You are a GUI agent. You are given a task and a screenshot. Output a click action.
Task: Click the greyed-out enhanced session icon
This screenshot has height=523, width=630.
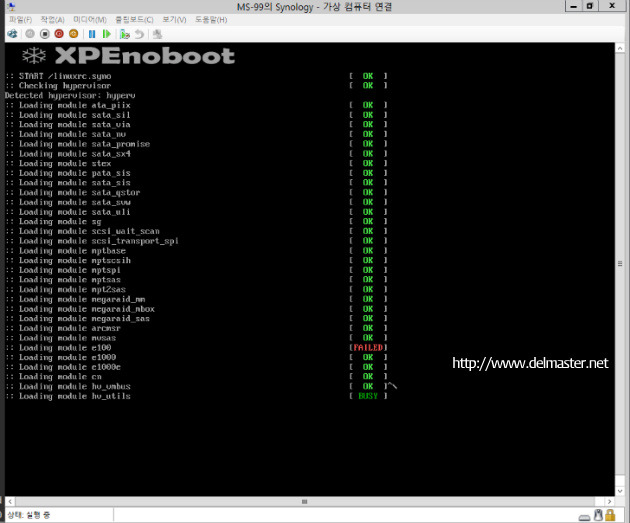157,34
